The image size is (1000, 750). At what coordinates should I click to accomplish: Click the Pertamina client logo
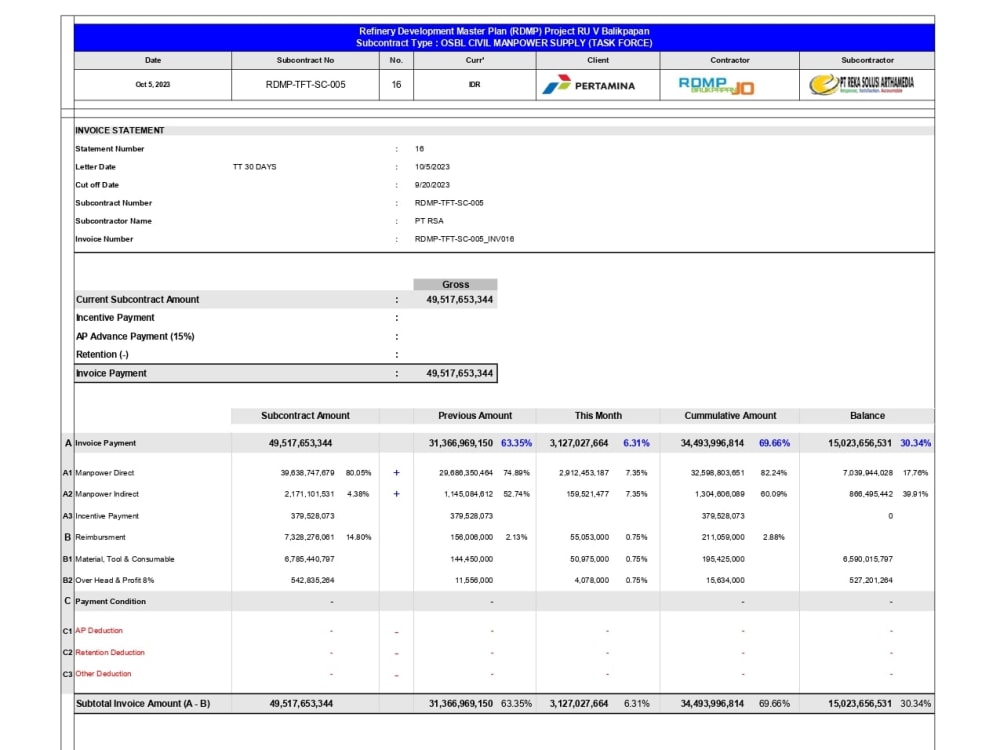pos(589,85)
